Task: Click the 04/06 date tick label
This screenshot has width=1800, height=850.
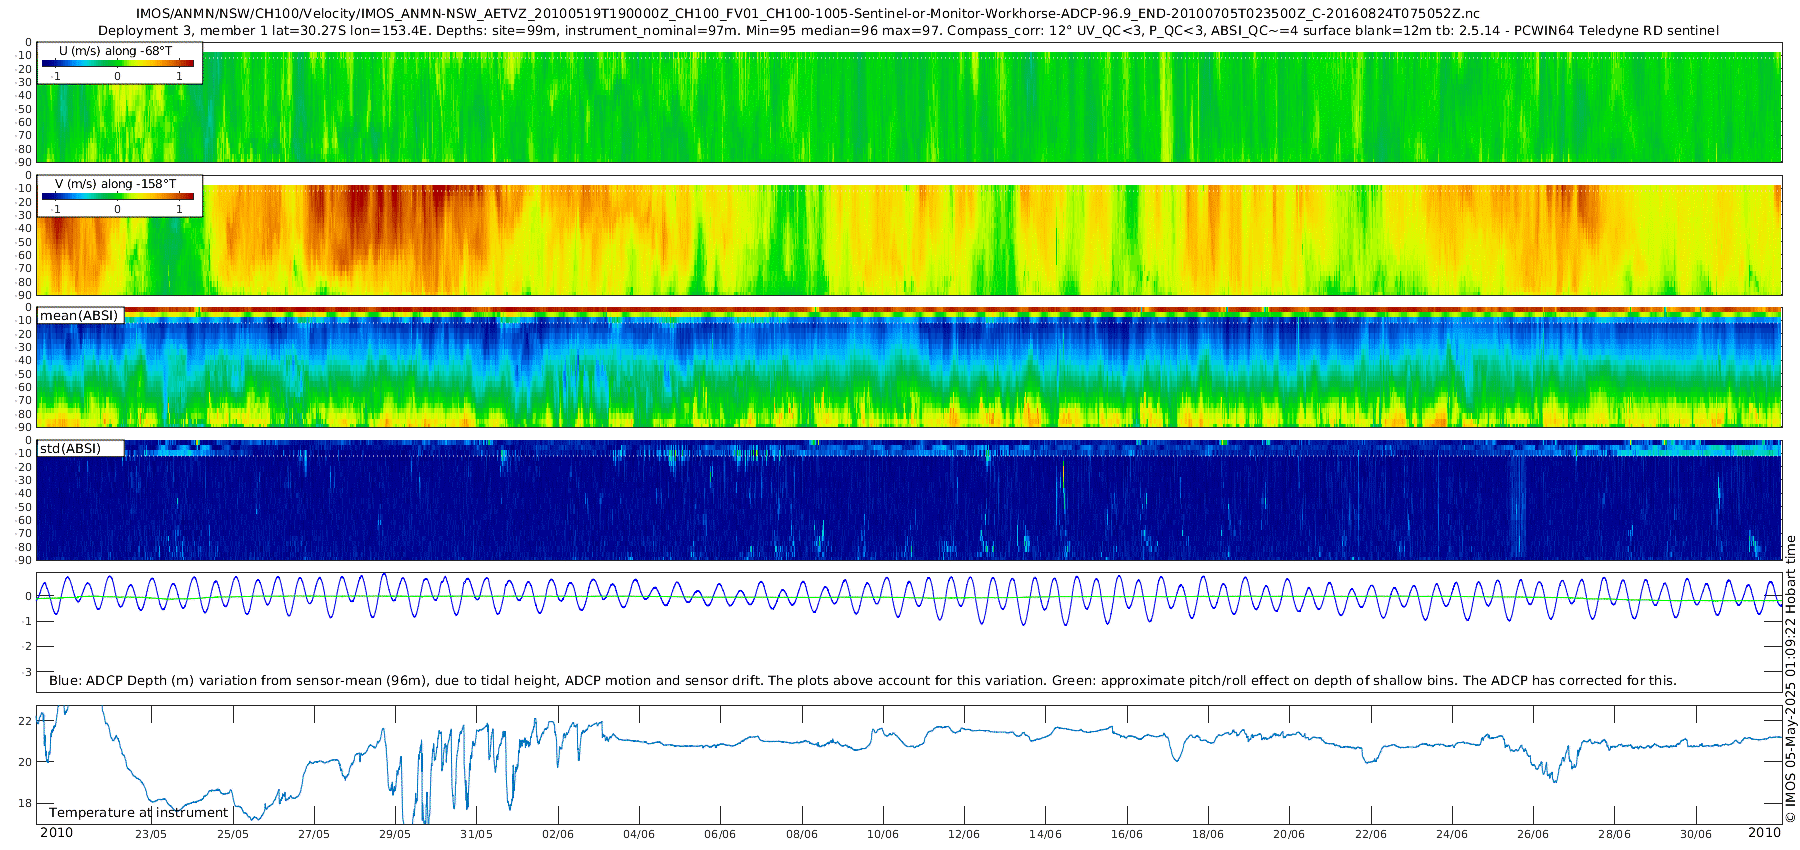Action: pyautogui.click(x=639, y=834)
